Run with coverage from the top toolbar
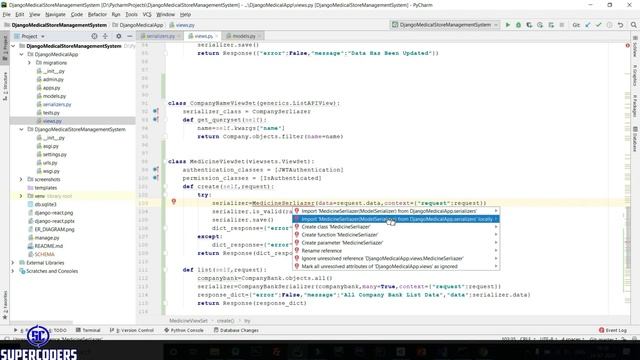This screenshot has height=360, width=640. pyautogui.click(x=529, y=25)
